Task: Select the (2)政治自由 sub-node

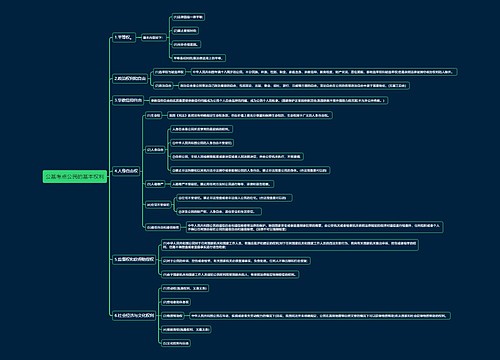Action: (x=163, y=86)
